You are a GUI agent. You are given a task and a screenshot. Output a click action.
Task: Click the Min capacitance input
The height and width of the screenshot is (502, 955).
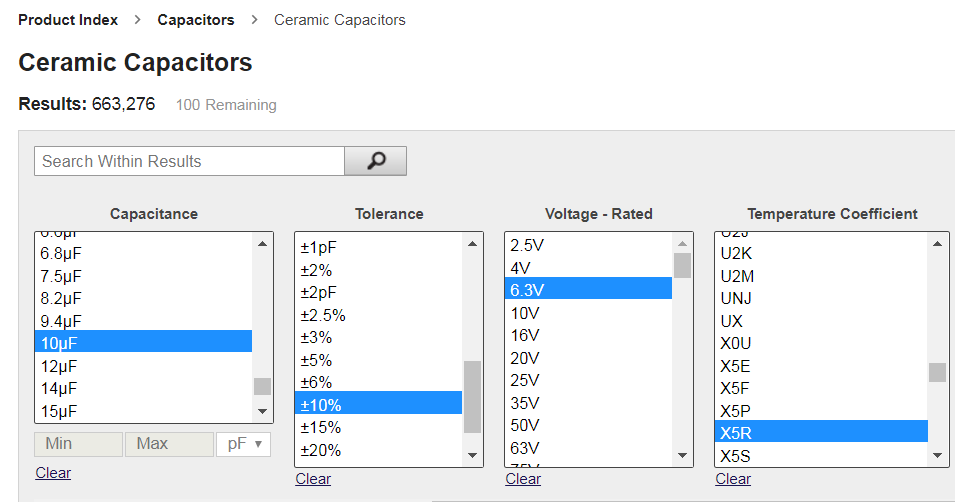(78, 443)
